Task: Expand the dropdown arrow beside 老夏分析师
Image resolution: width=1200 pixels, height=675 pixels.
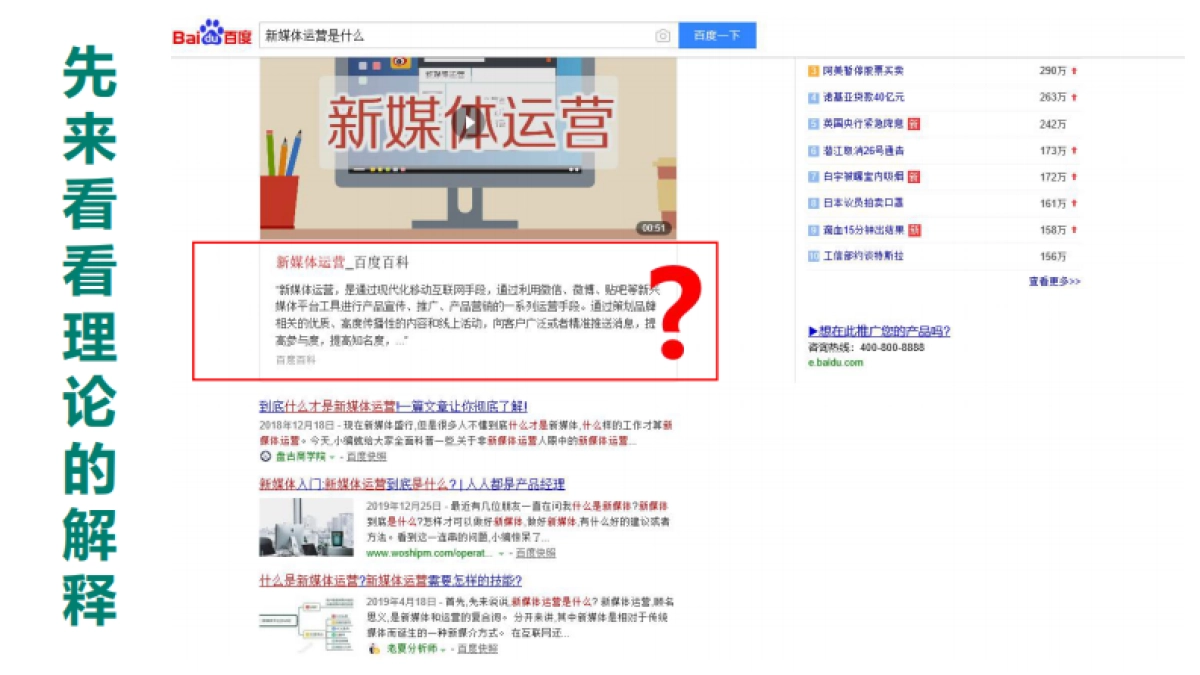Action: tap(444, 647)
